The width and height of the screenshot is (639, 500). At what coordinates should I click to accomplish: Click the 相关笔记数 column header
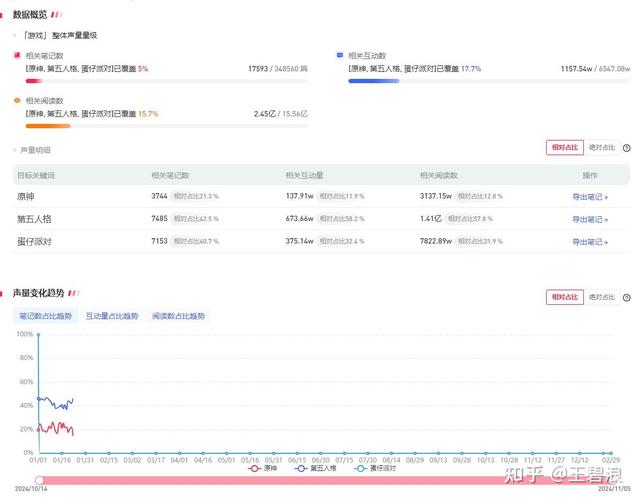coord(170,175)
